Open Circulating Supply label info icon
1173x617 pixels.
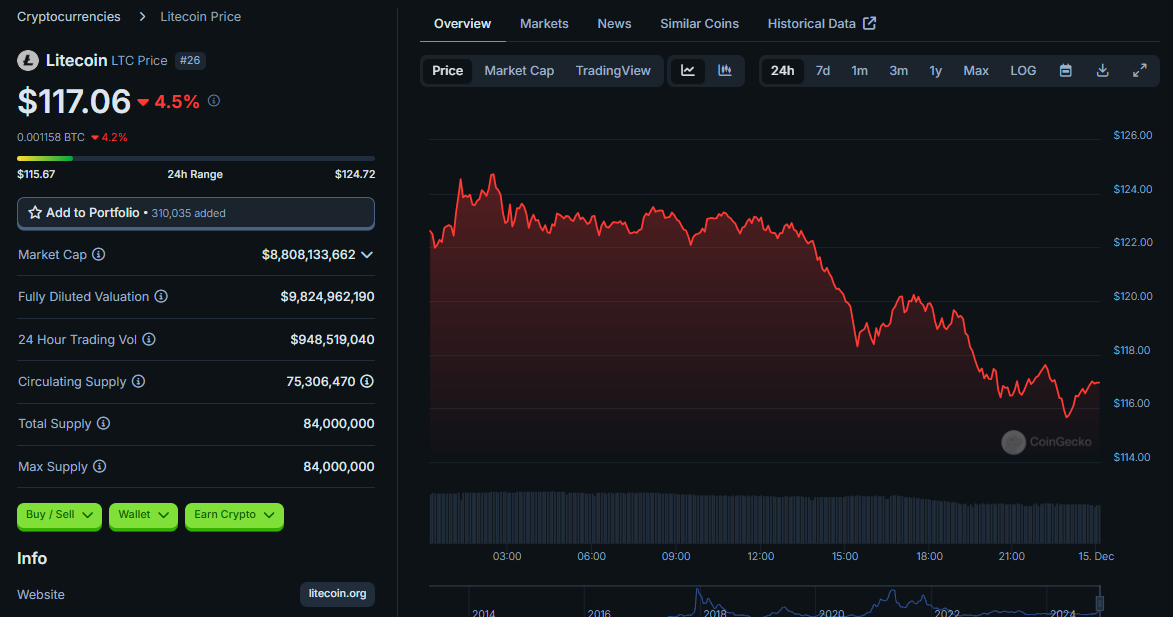[x=138, y=381]
